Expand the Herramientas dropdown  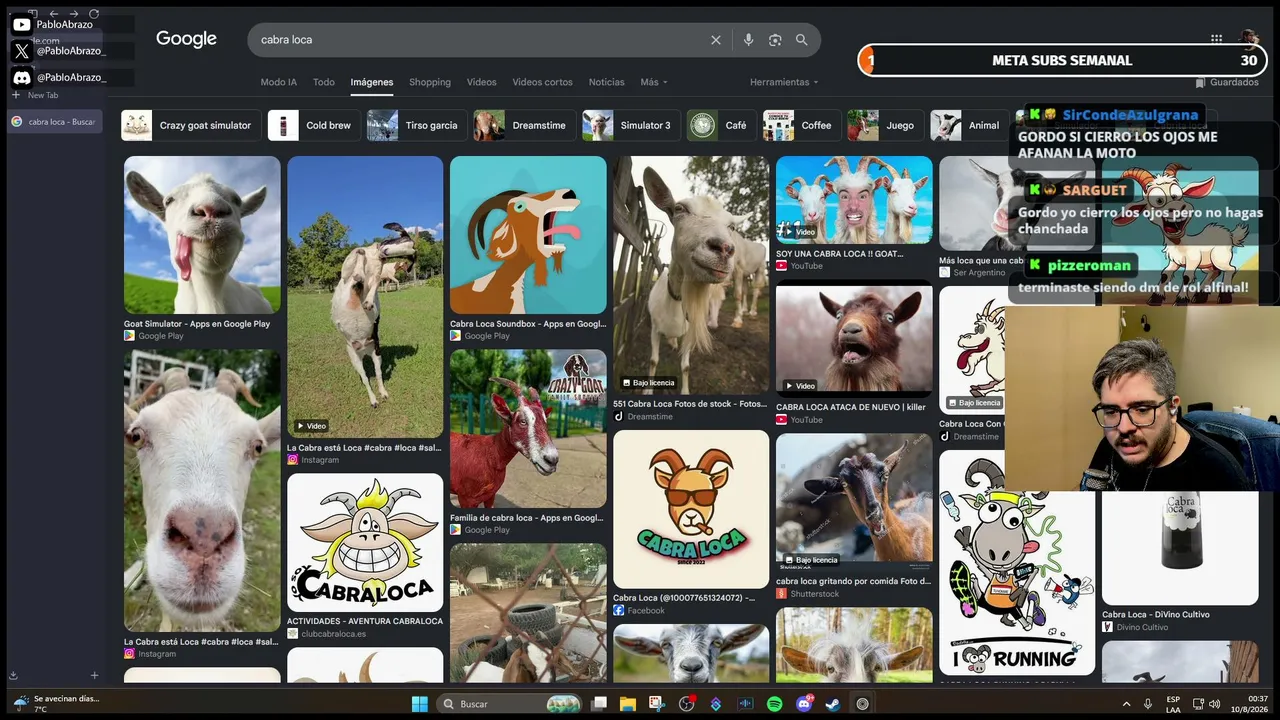coord(784,82)
